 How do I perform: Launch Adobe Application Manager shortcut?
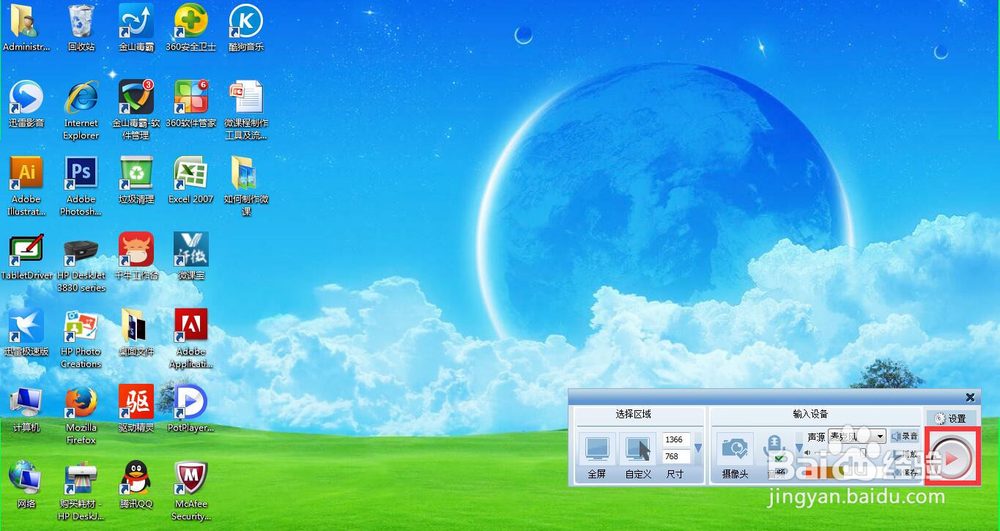coord(191,338)
